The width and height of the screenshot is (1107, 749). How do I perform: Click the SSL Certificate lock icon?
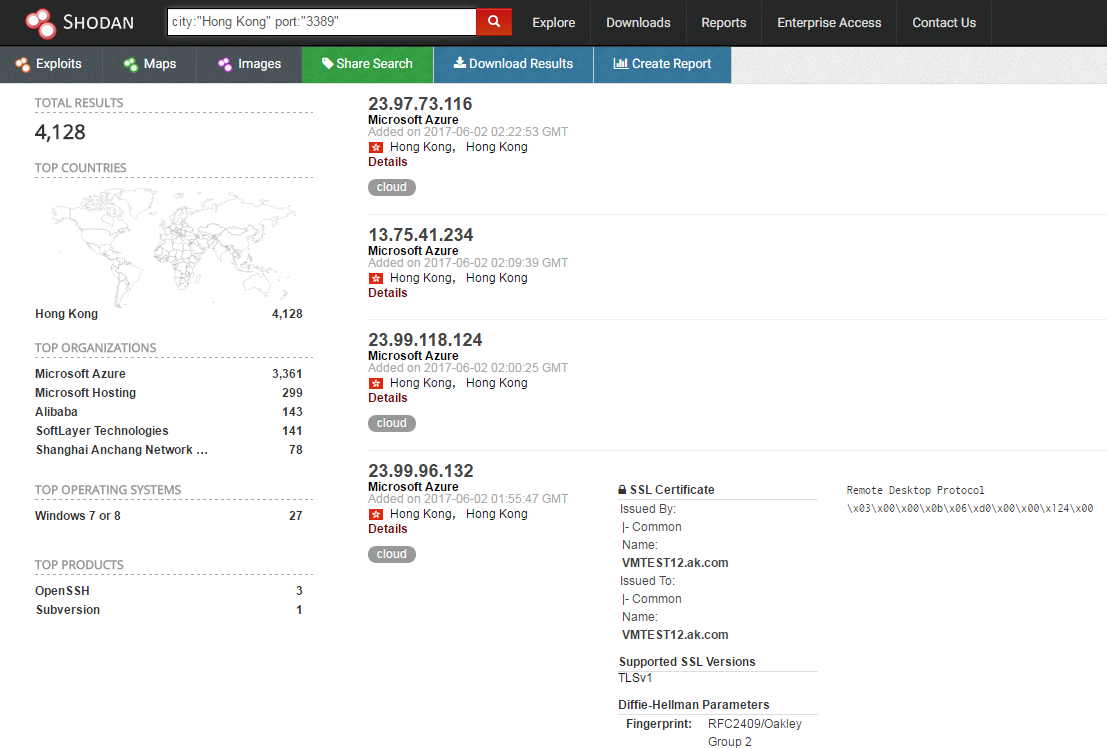click(x=622, y=489)
